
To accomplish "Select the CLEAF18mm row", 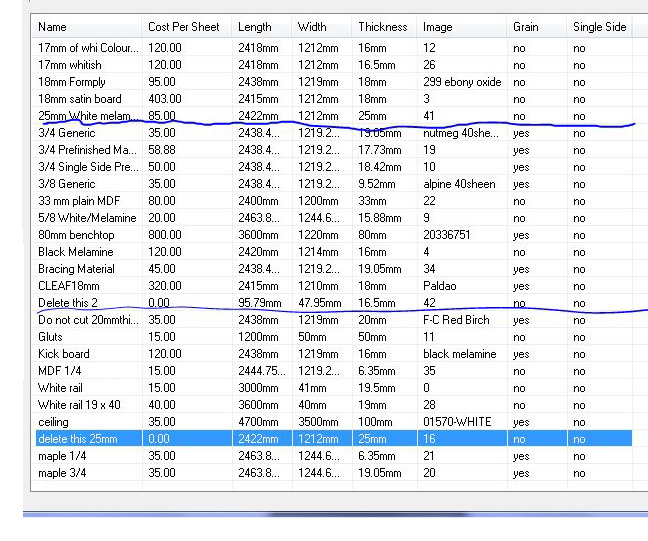I will tap(69, 286).
